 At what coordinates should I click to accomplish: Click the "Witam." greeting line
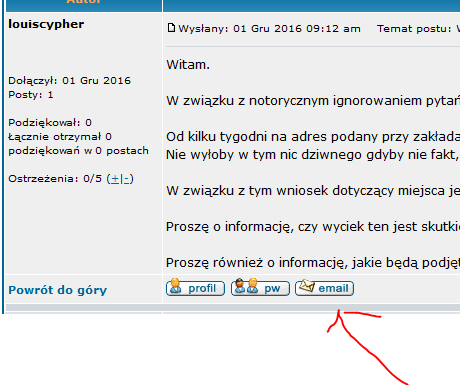click(188, 65)
